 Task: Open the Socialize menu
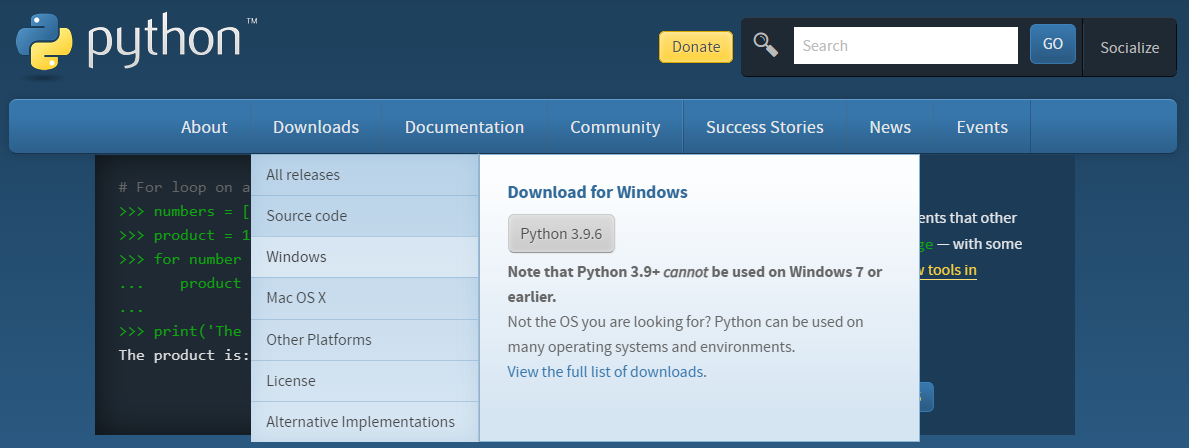(1129, 48)
